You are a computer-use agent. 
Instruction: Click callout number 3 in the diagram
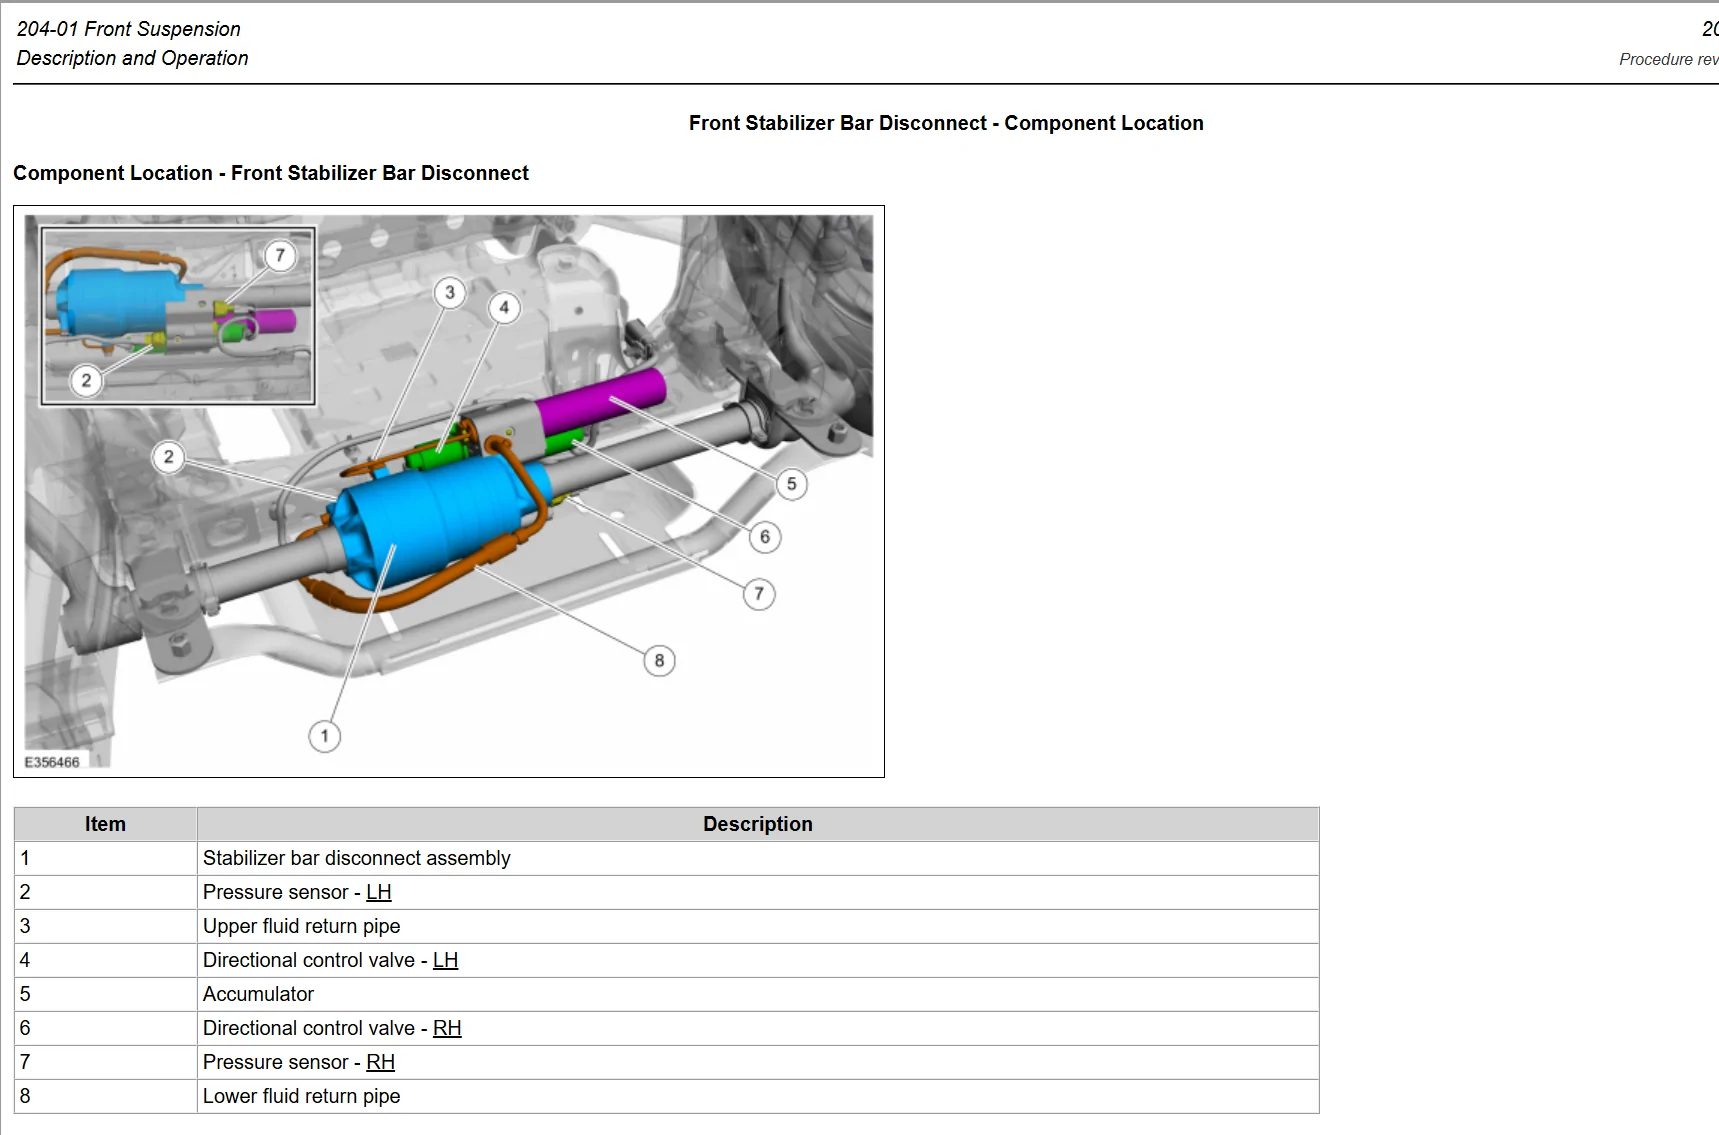click(x=450, y=292)
